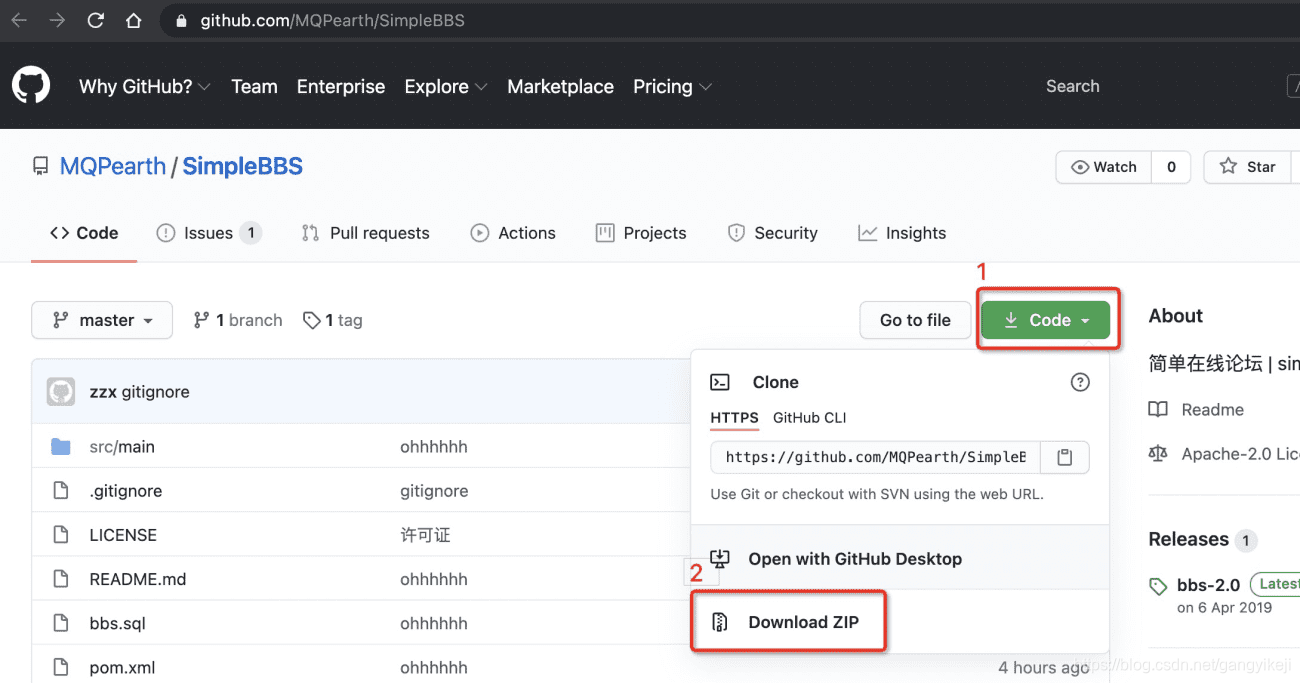This screenshot has height=683, width=1300.
Task: Click the tag icon next to bbs-2.0
Action: click(x=1158, y=586)
